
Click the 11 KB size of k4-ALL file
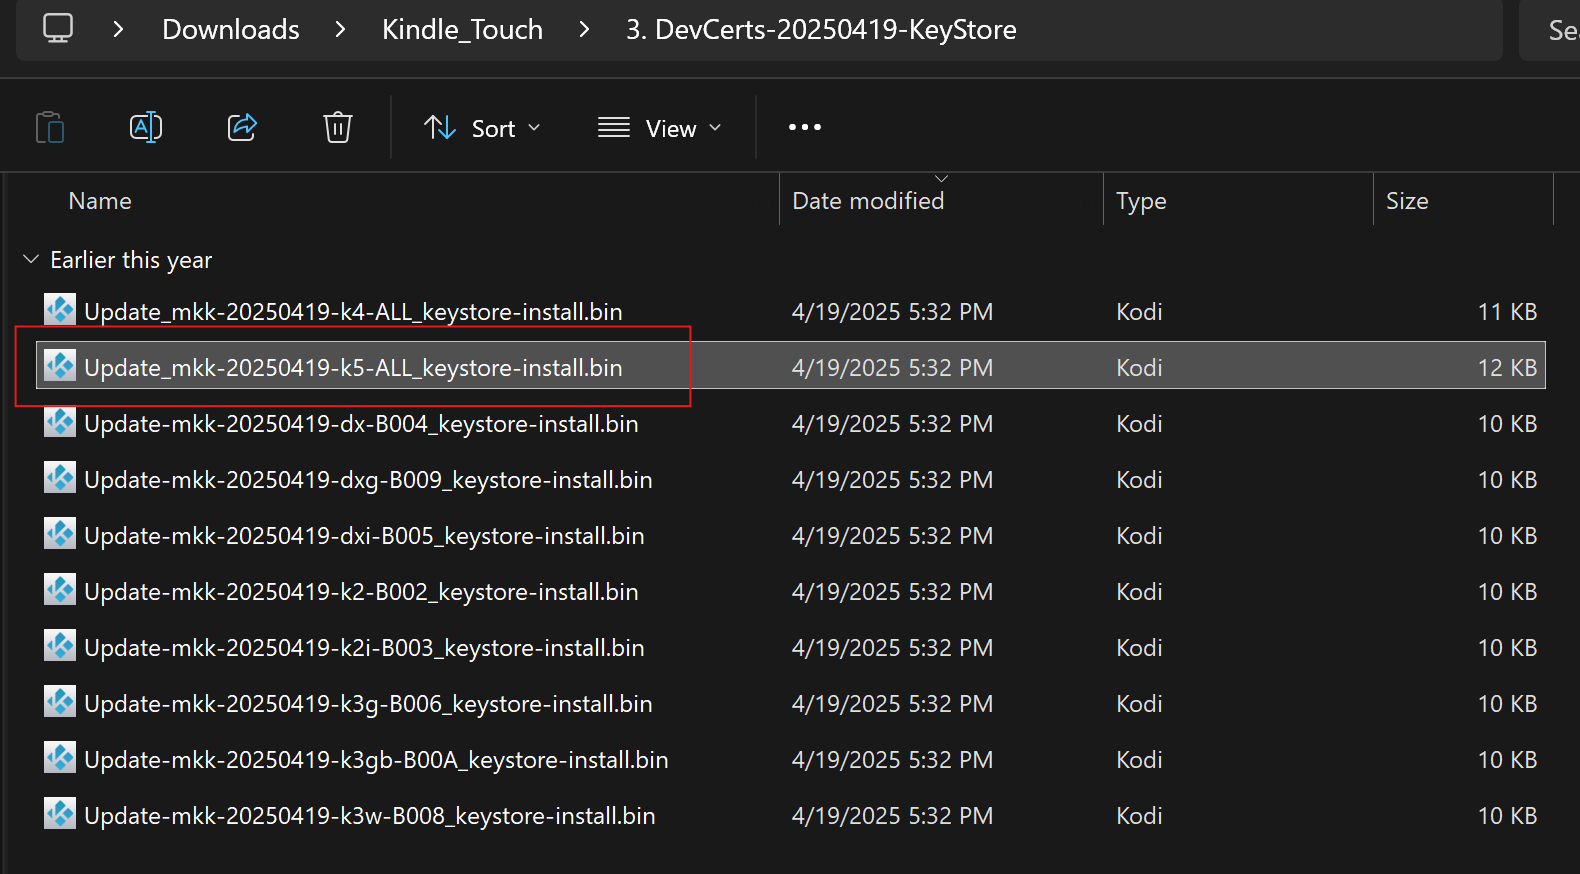click(x=1507, y=312)
